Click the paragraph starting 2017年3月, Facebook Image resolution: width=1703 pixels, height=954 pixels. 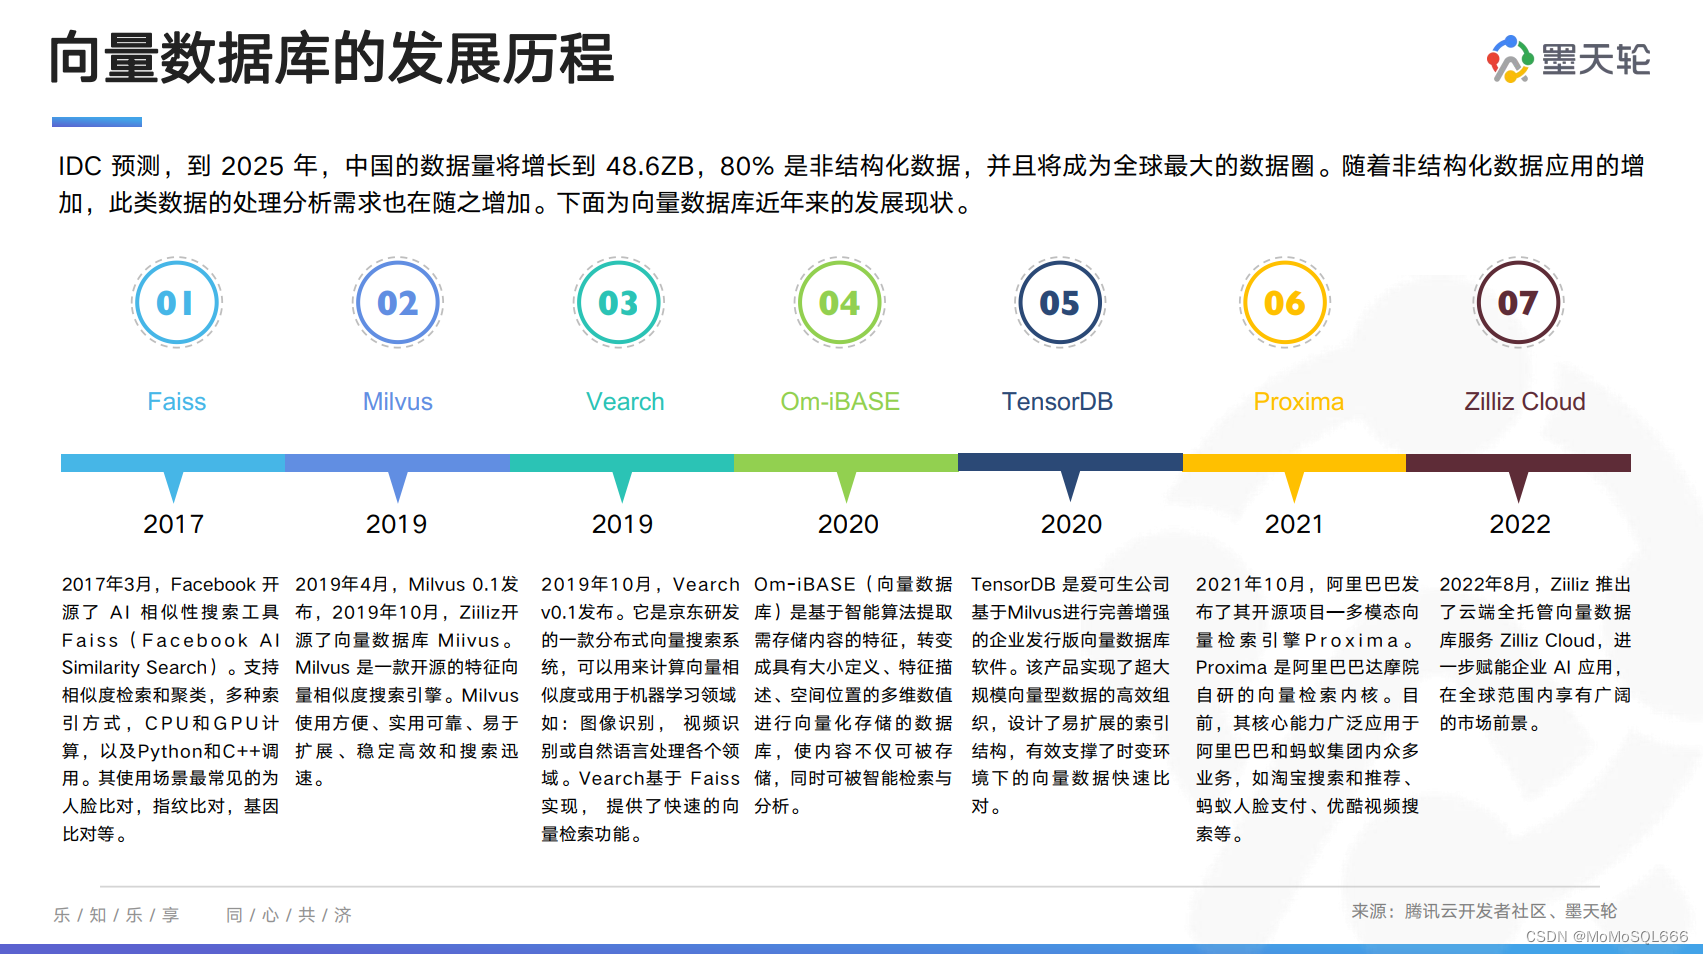[x=170, y=709]
